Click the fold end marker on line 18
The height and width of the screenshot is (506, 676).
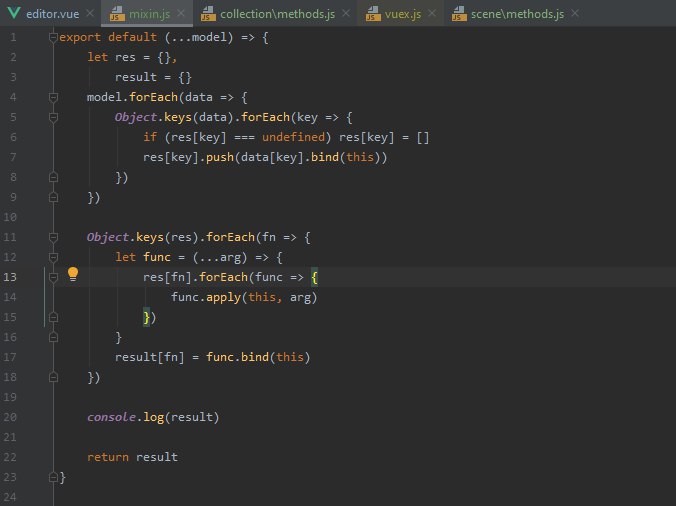click(53, 377)
